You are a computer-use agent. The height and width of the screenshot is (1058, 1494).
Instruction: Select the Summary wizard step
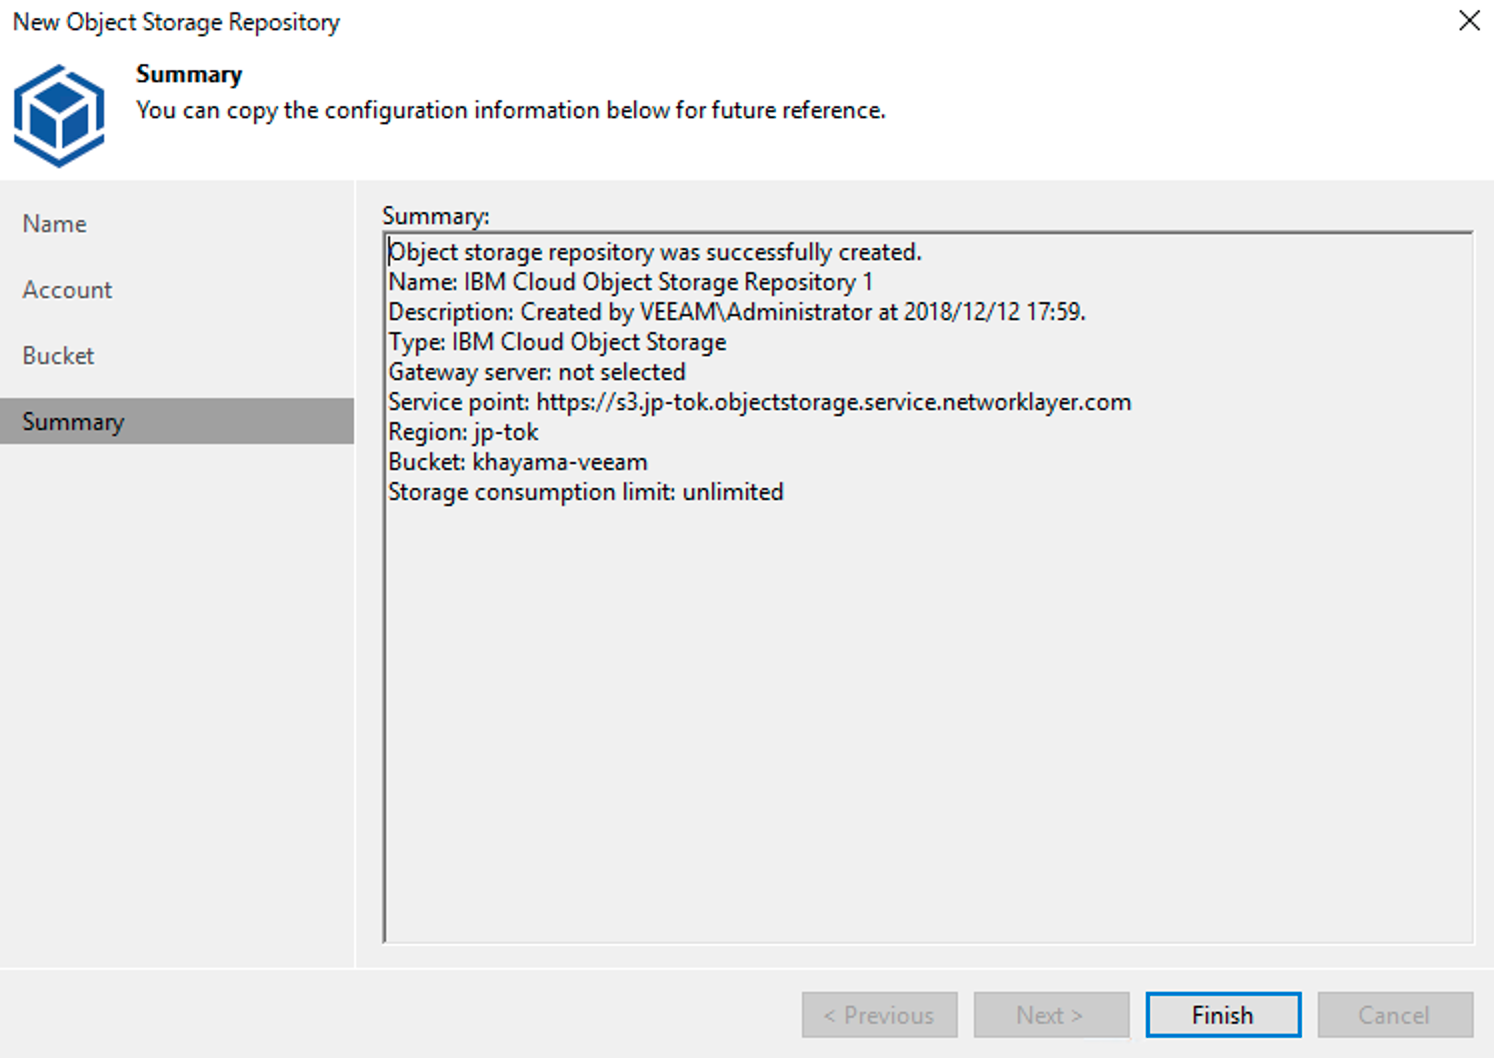pyautogui.click(x=177, y=421)
